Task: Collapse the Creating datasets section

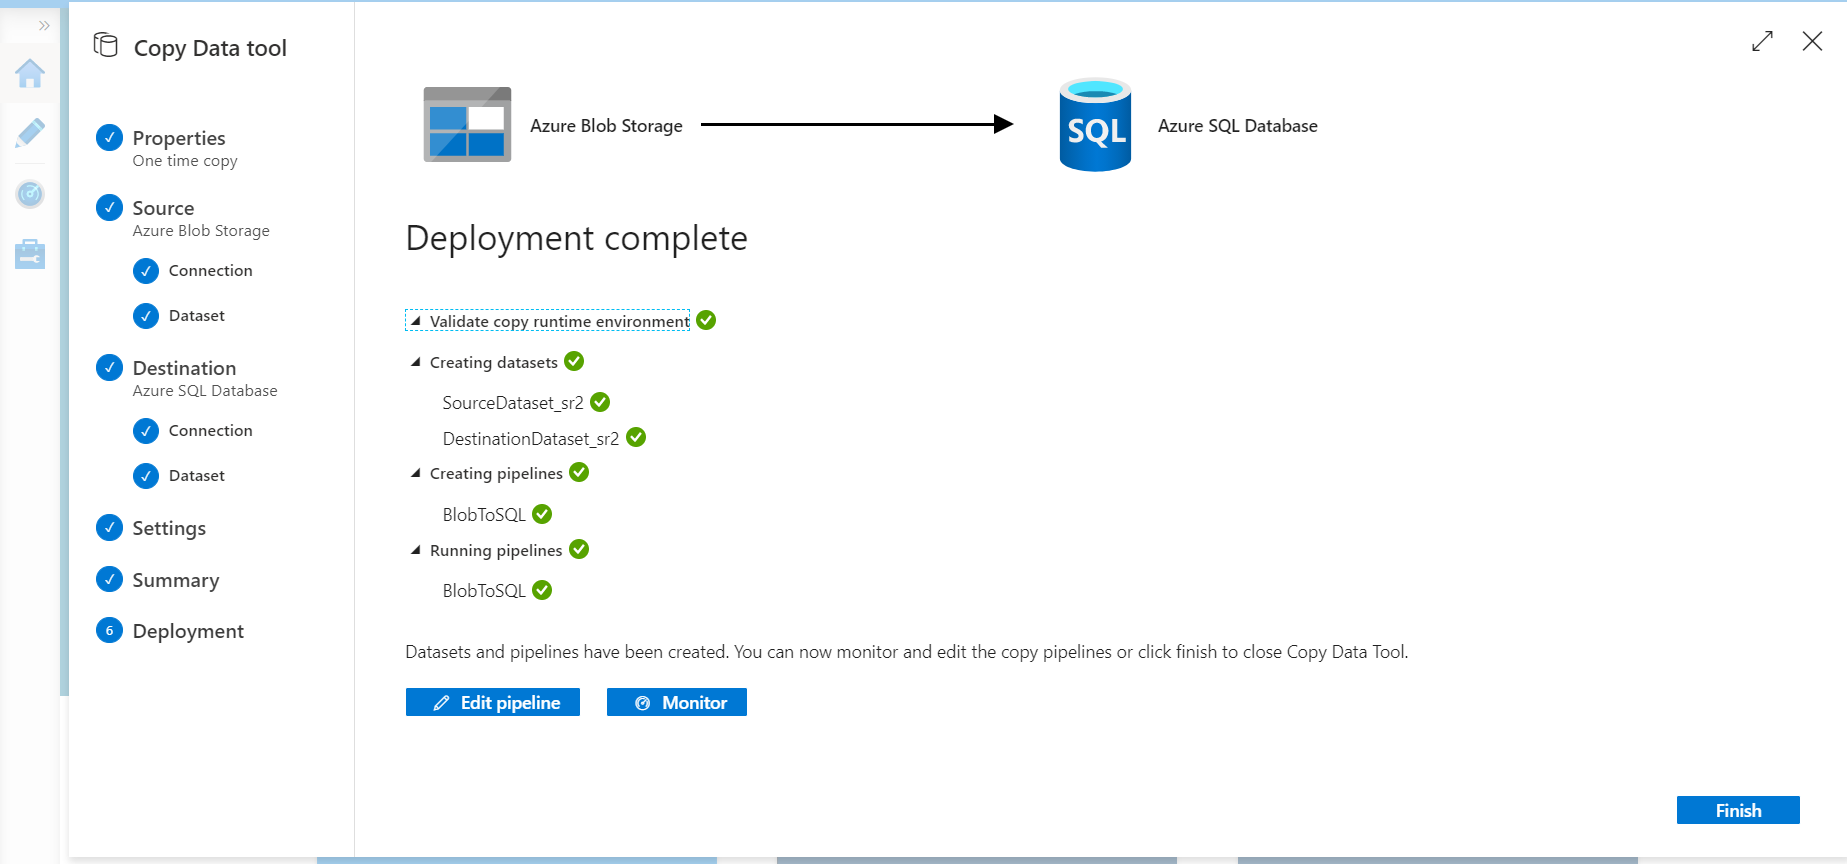Action: (416, 362)
